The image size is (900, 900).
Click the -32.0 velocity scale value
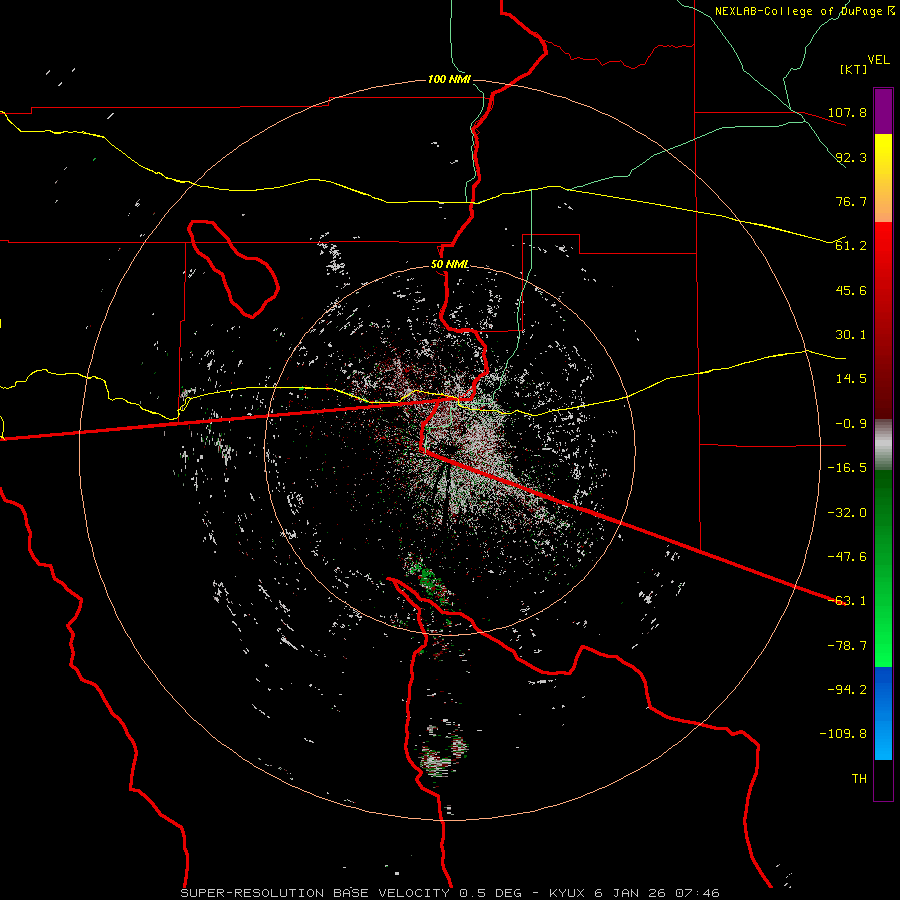(847, 513)
